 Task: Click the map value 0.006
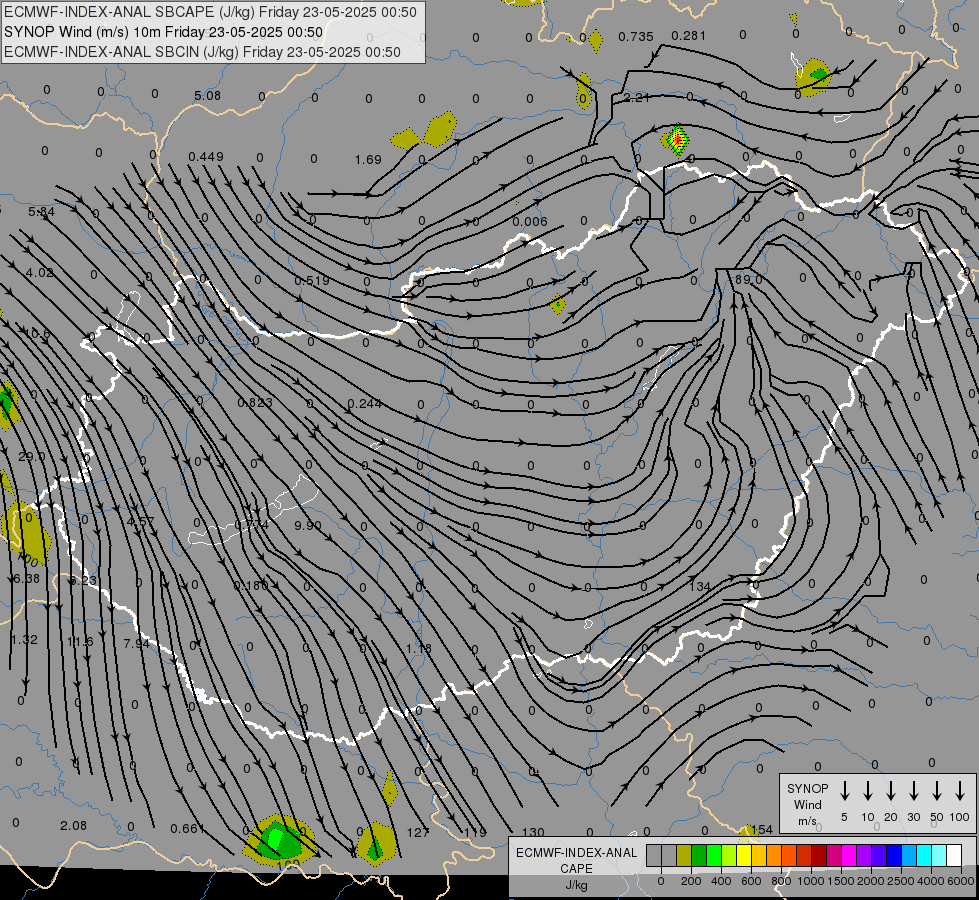coord(529,222)
